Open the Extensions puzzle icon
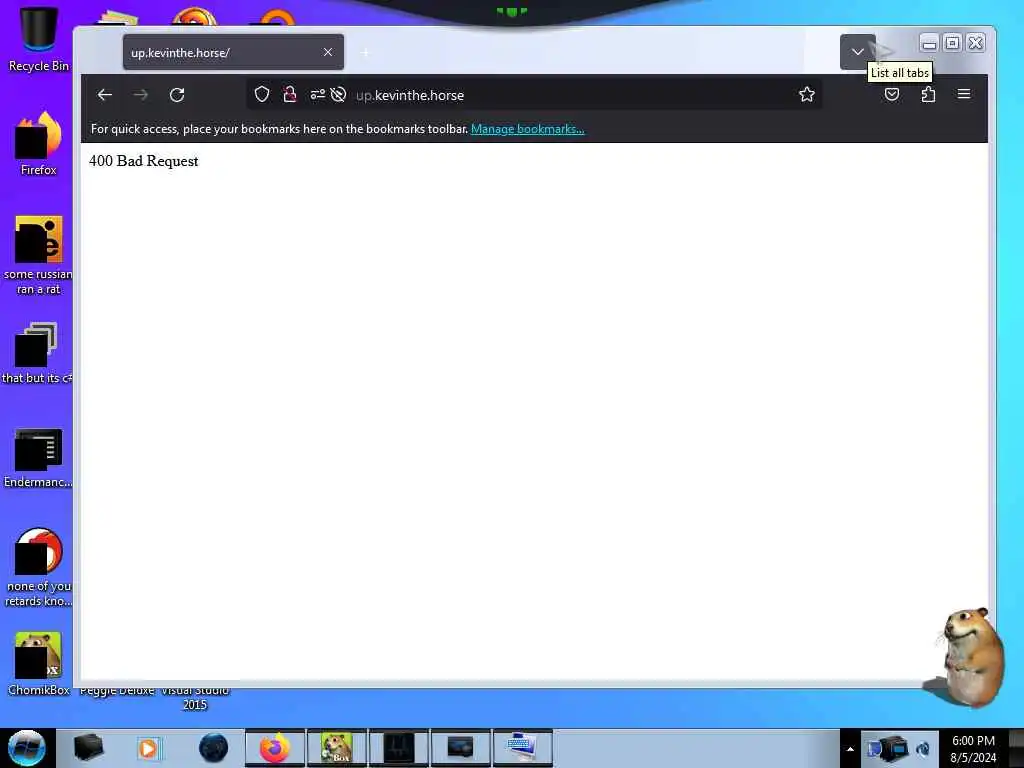This screenshot has height=768, width=1024. pyautogui.click(x=928, y=95)
